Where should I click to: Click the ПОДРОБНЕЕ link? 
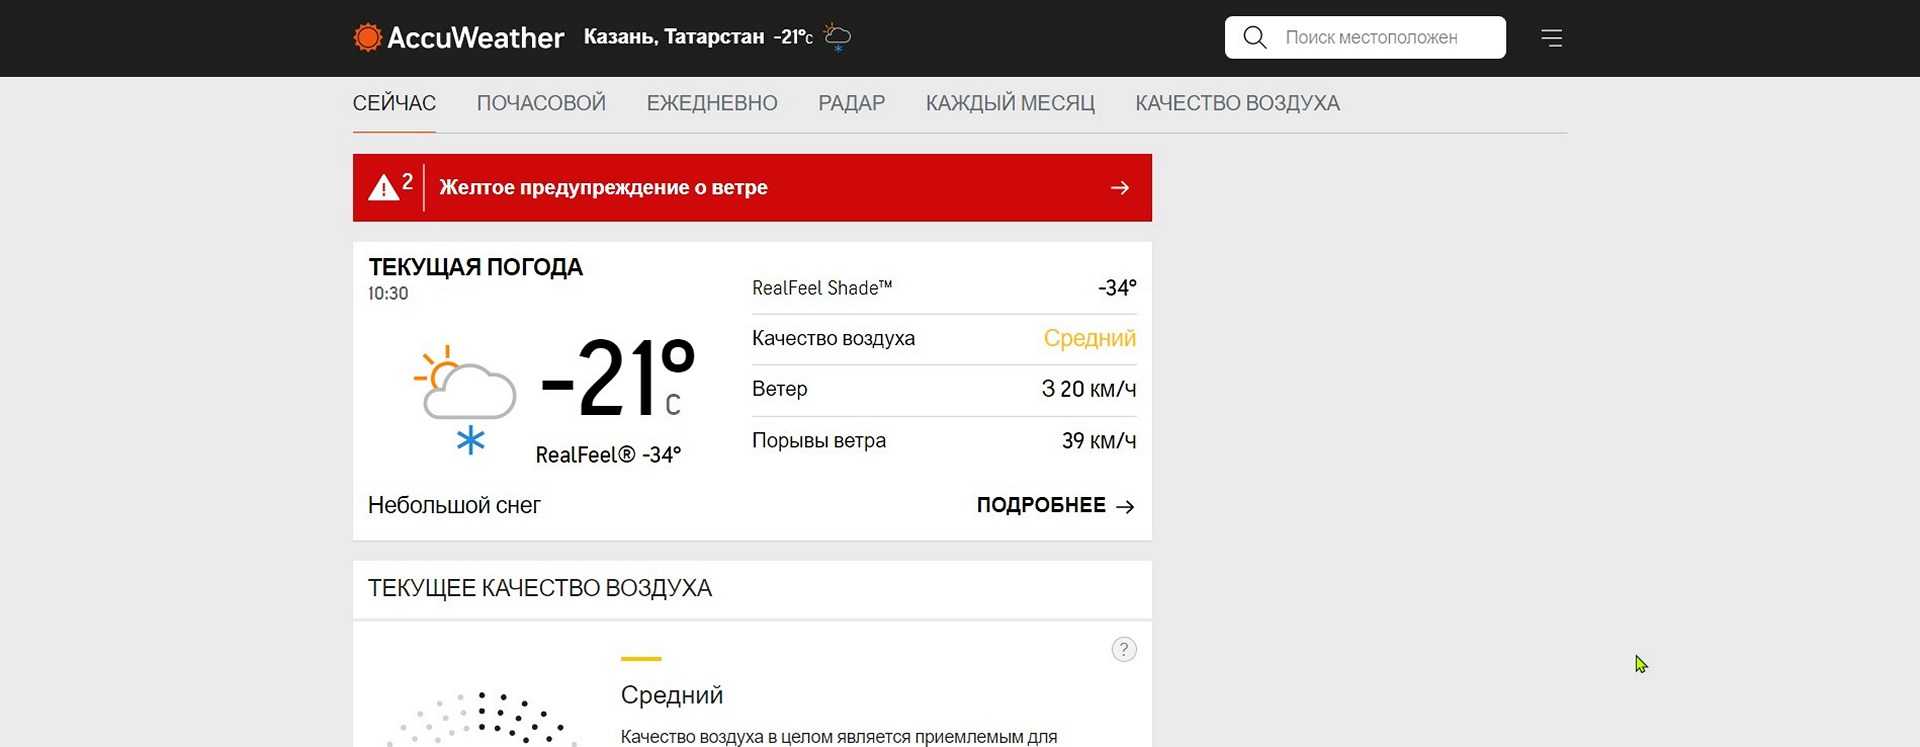(x=1041, y=506)
